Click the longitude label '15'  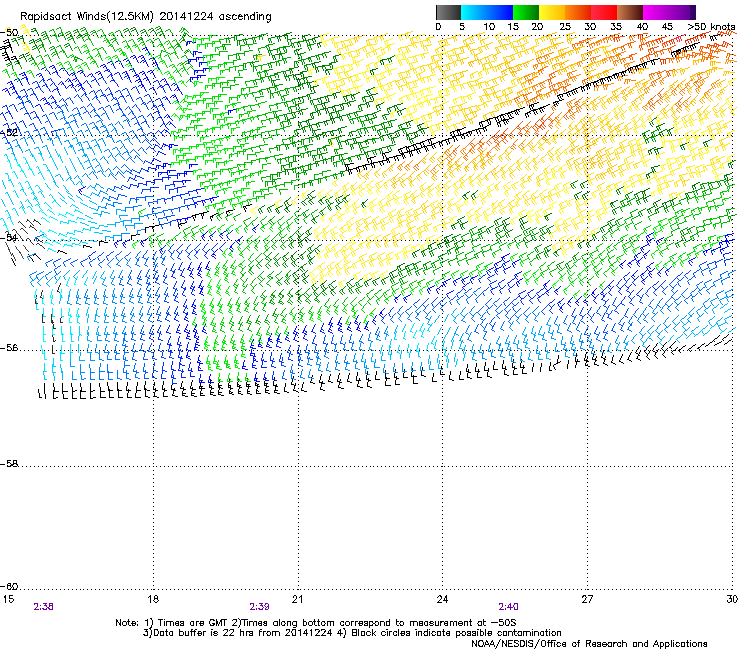[x=8, y=599]
